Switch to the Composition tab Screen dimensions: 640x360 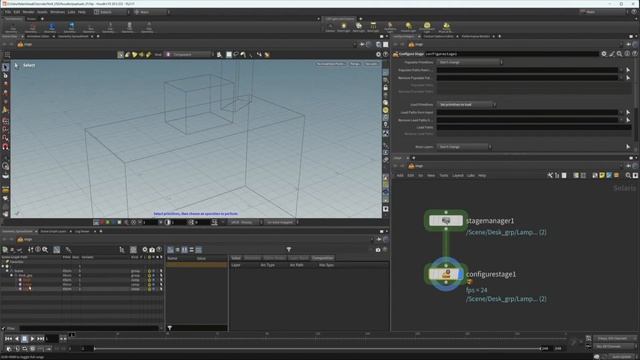[x=322, y=258]
